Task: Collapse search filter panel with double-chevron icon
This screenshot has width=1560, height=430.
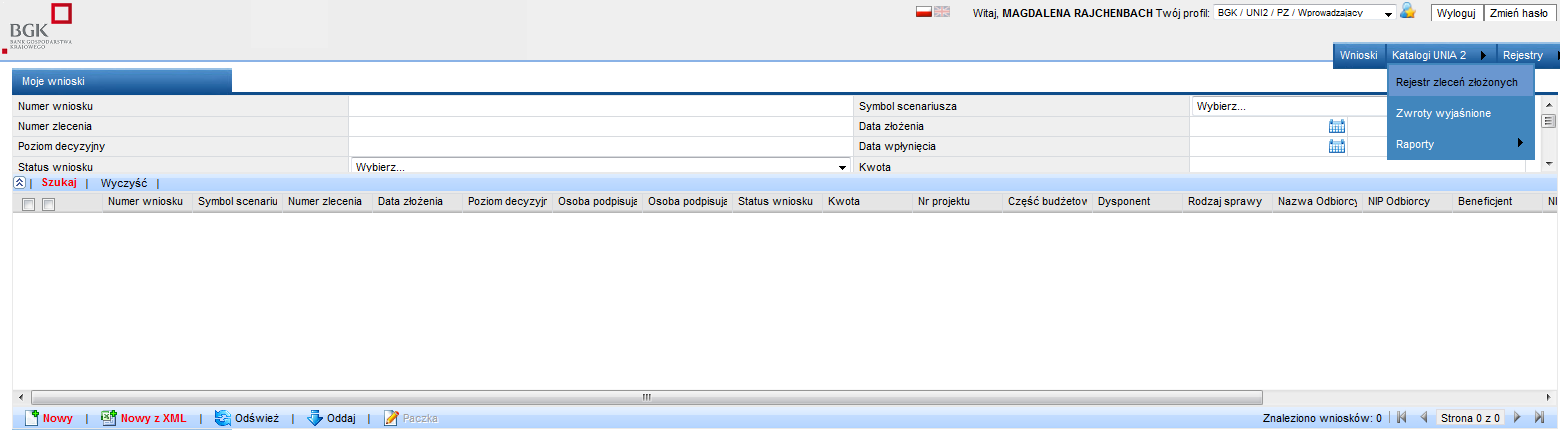Action: (19, 183)
